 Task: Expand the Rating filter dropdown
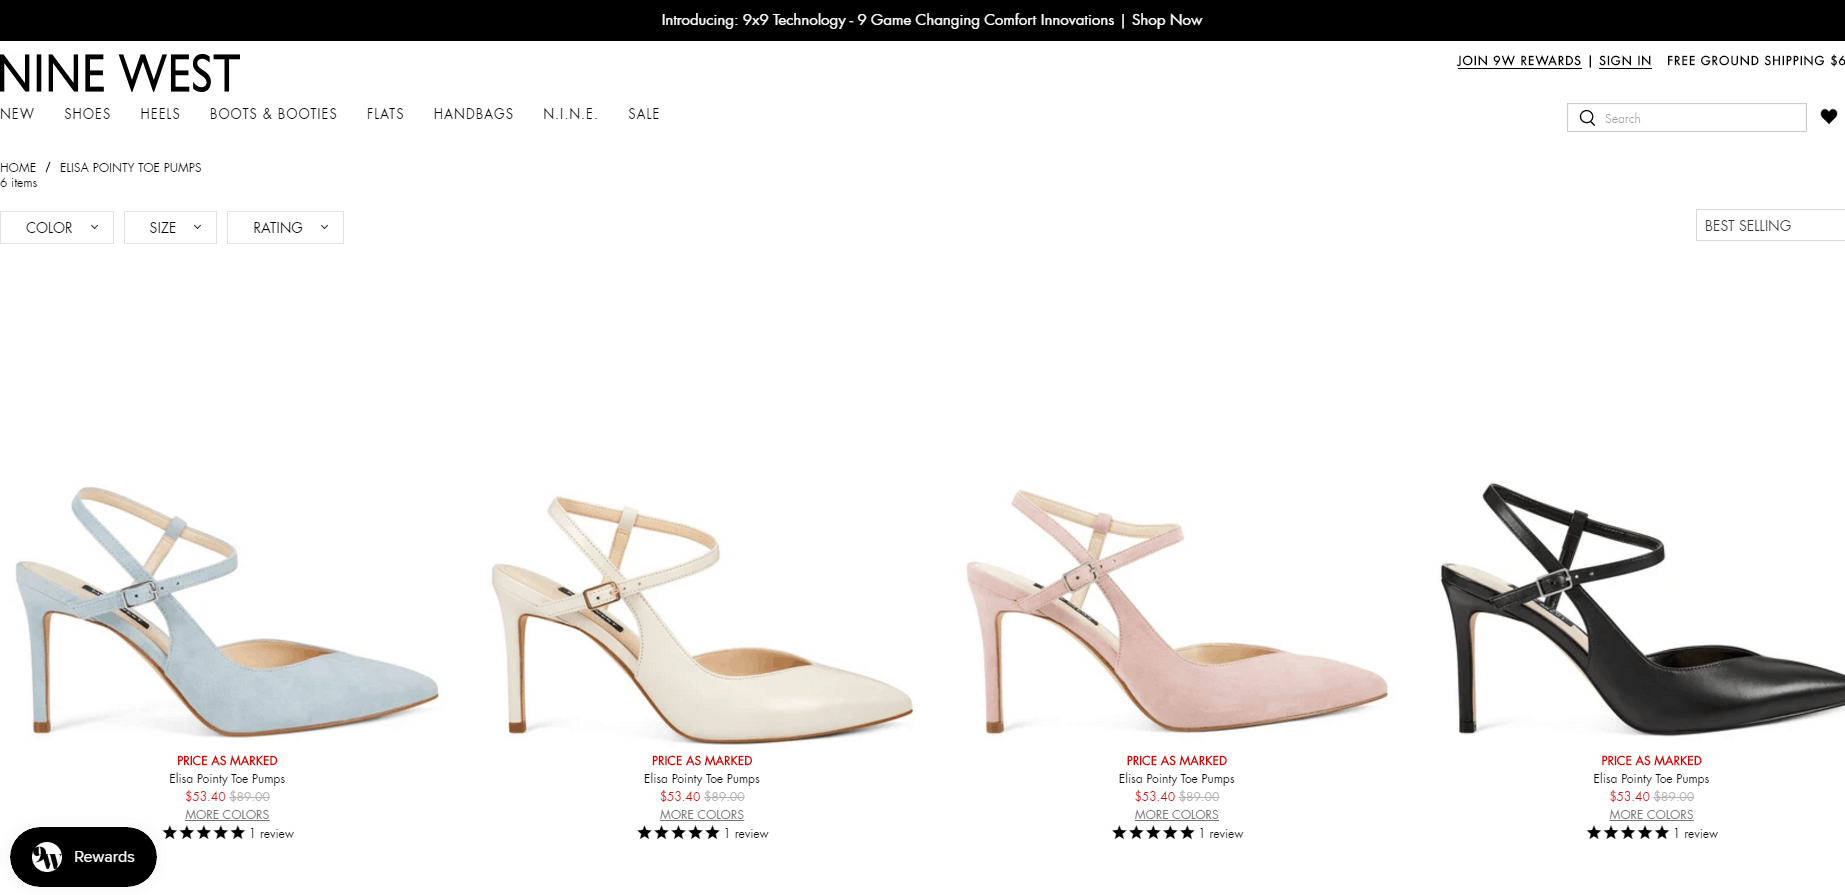pos(285,228)
